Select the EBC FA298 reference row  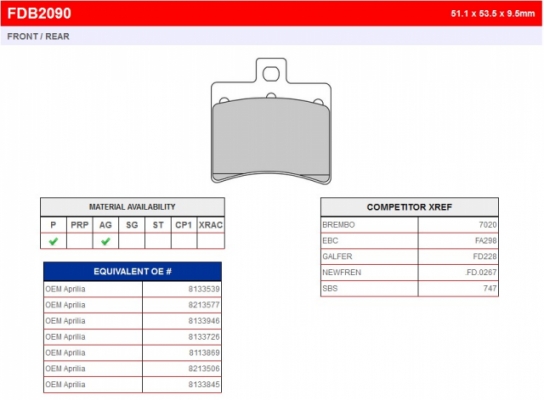click(x=409, y=241)
